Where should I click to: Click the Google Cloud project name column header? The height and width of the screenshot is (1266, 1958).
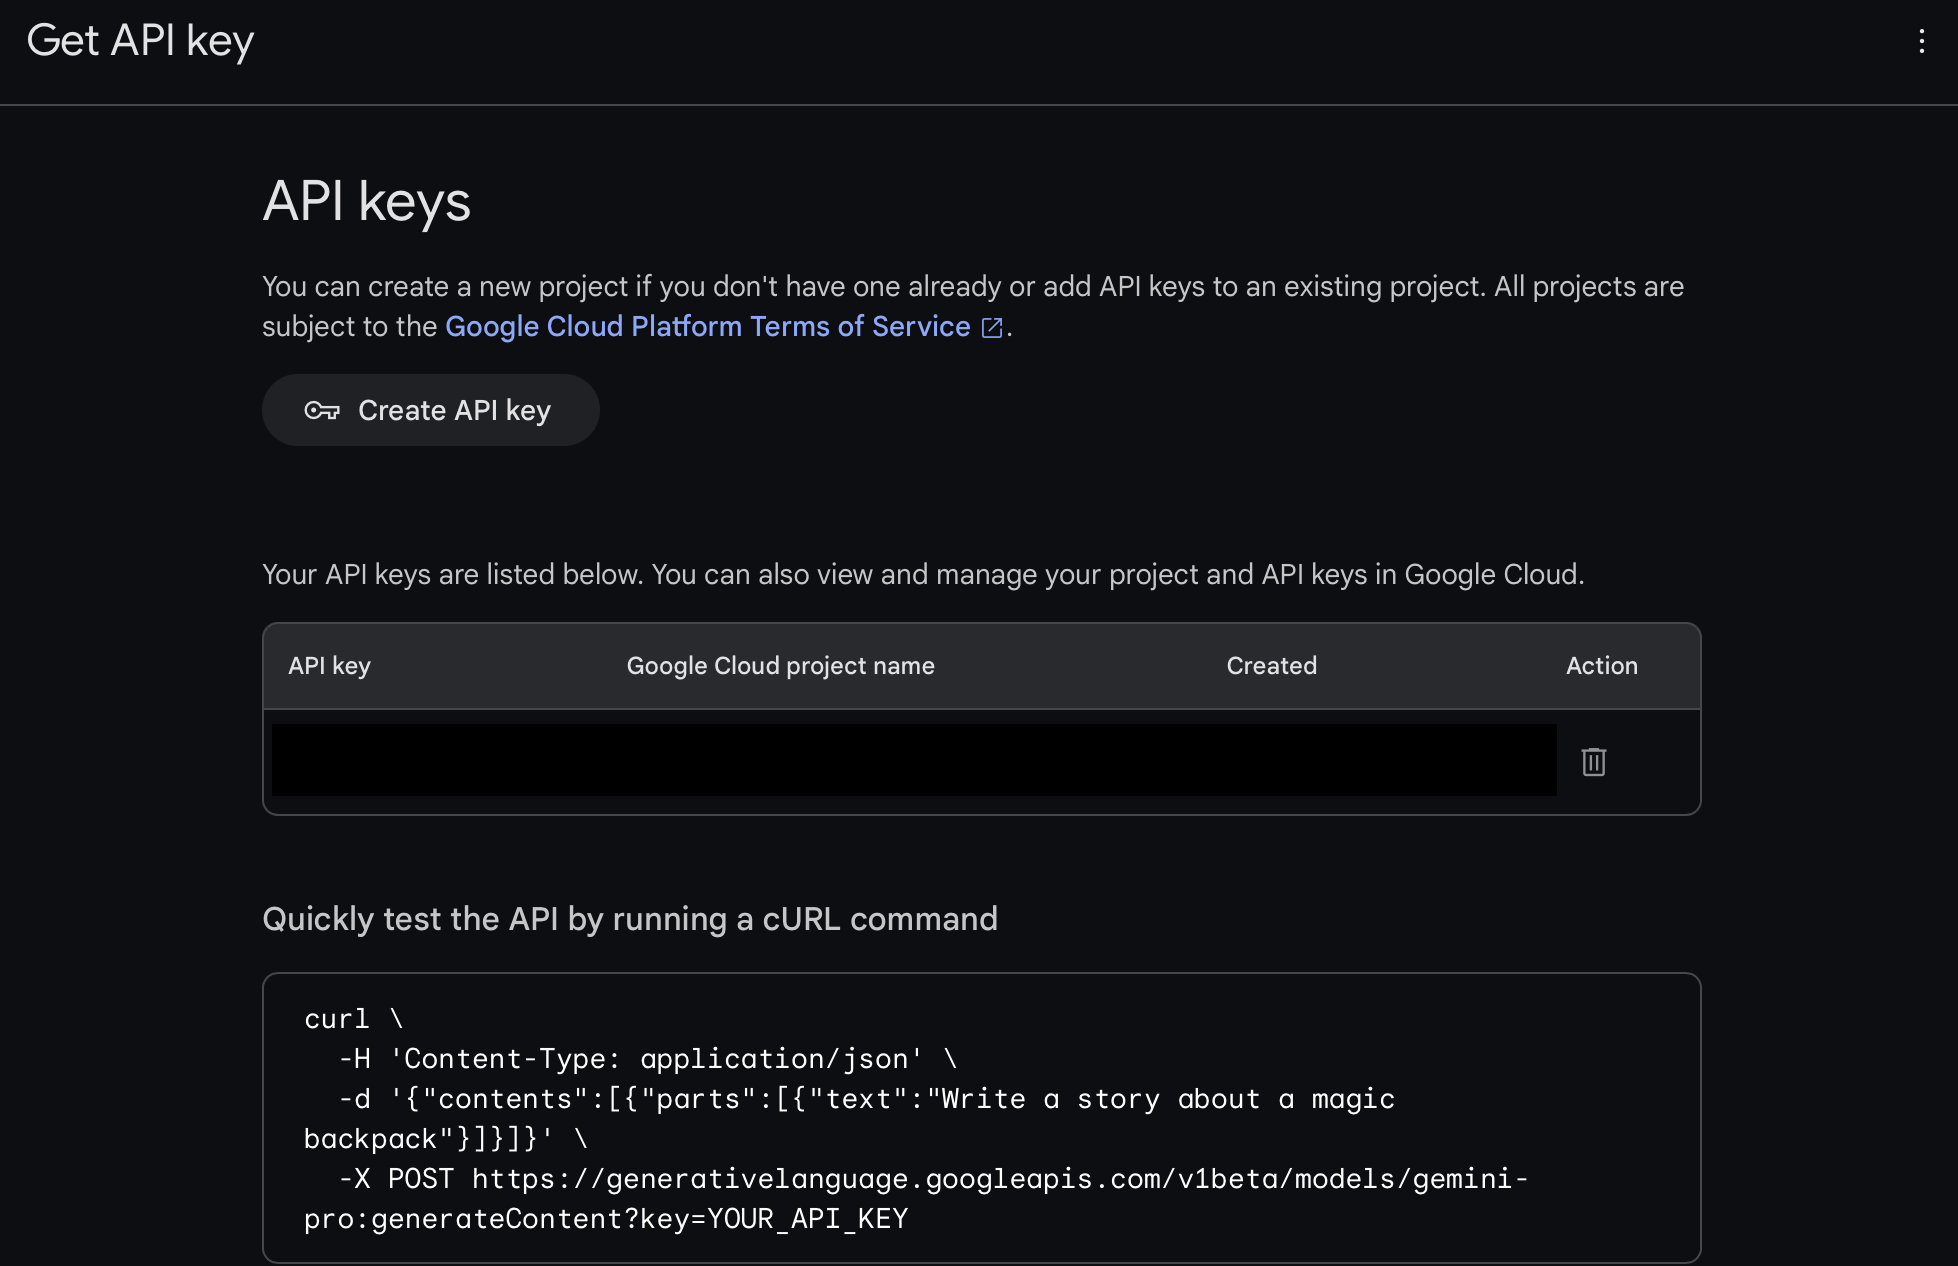(x=780, y=666)
